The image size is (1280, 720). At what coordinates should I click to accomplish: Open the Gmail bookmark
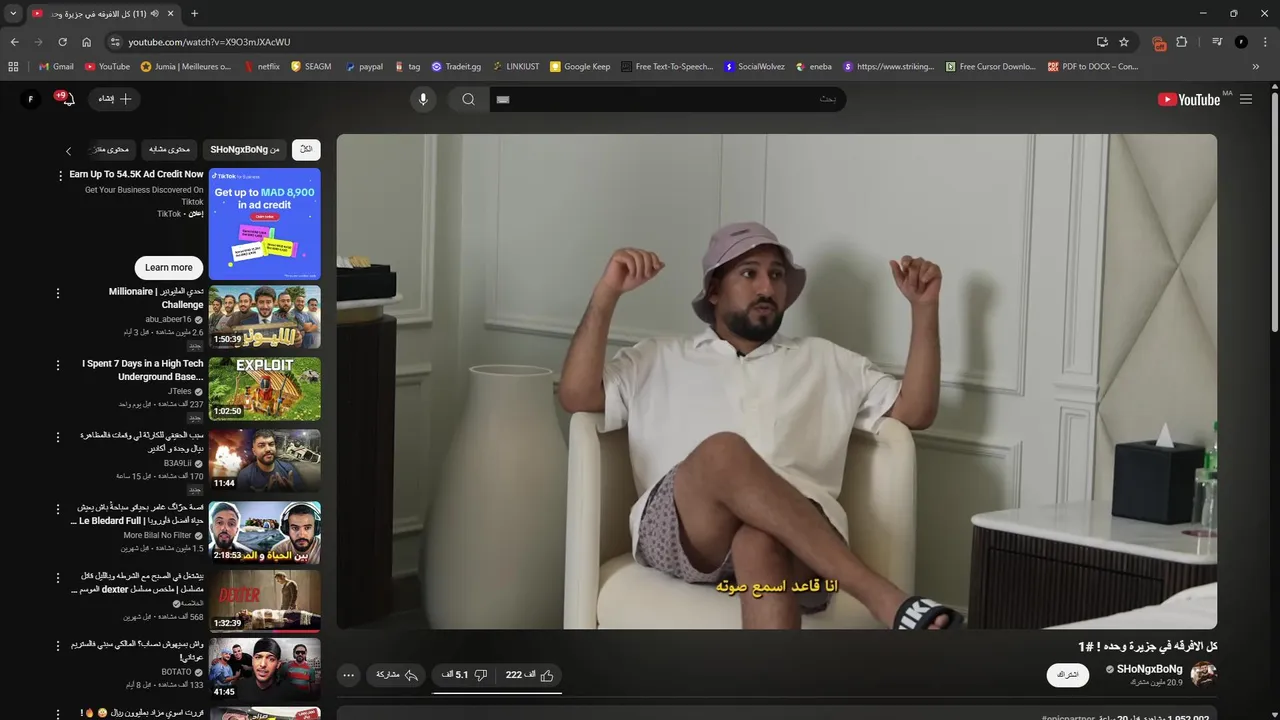(56, 67)
